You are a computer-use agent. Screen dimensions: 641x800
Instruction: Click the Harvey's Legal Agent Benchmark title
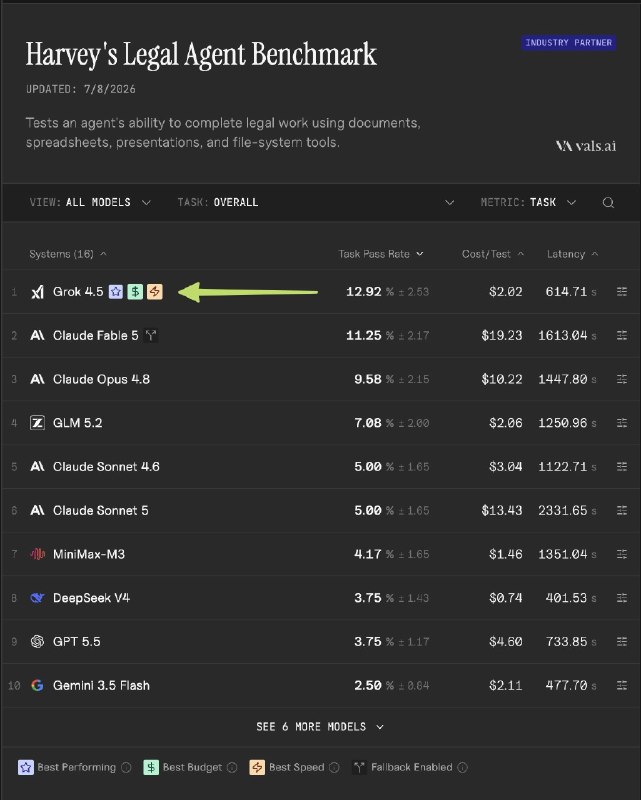[201, 55]
